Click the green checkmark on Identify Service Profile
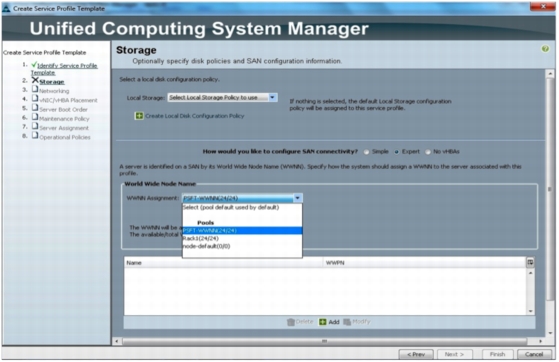The image size is (559, 362). (x=34, y=65)
